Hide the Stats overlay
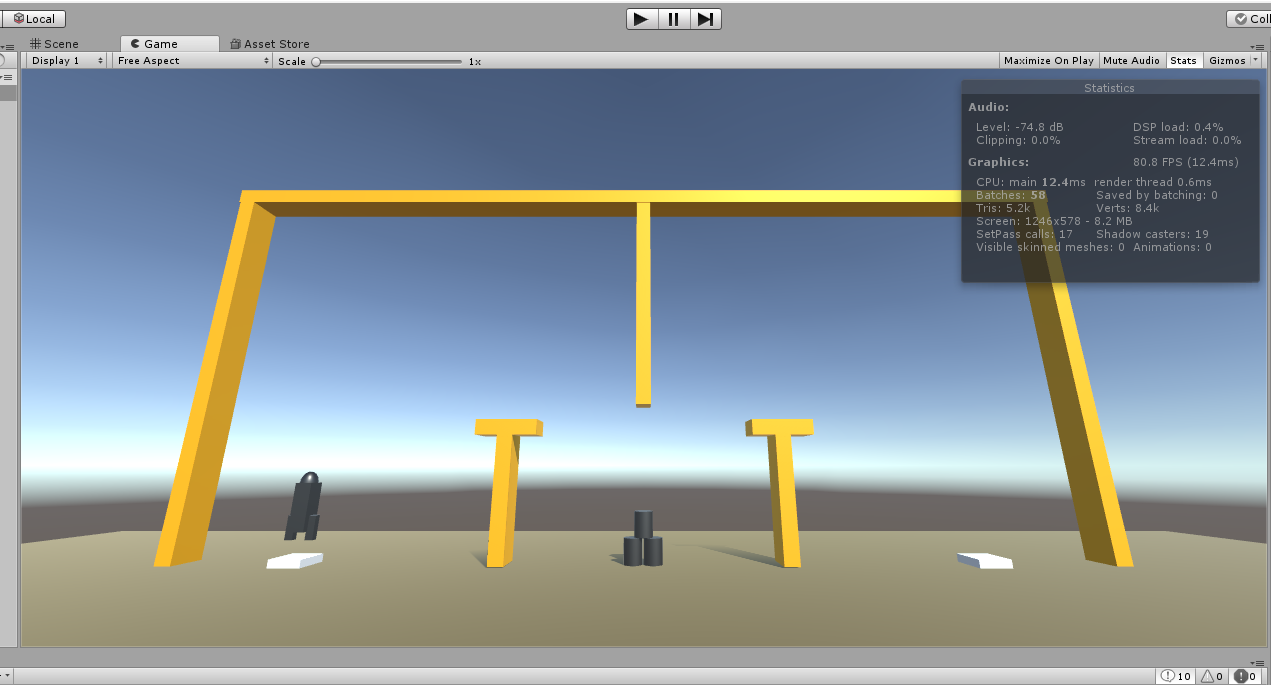The image size is (1271, 685). 1183,61
